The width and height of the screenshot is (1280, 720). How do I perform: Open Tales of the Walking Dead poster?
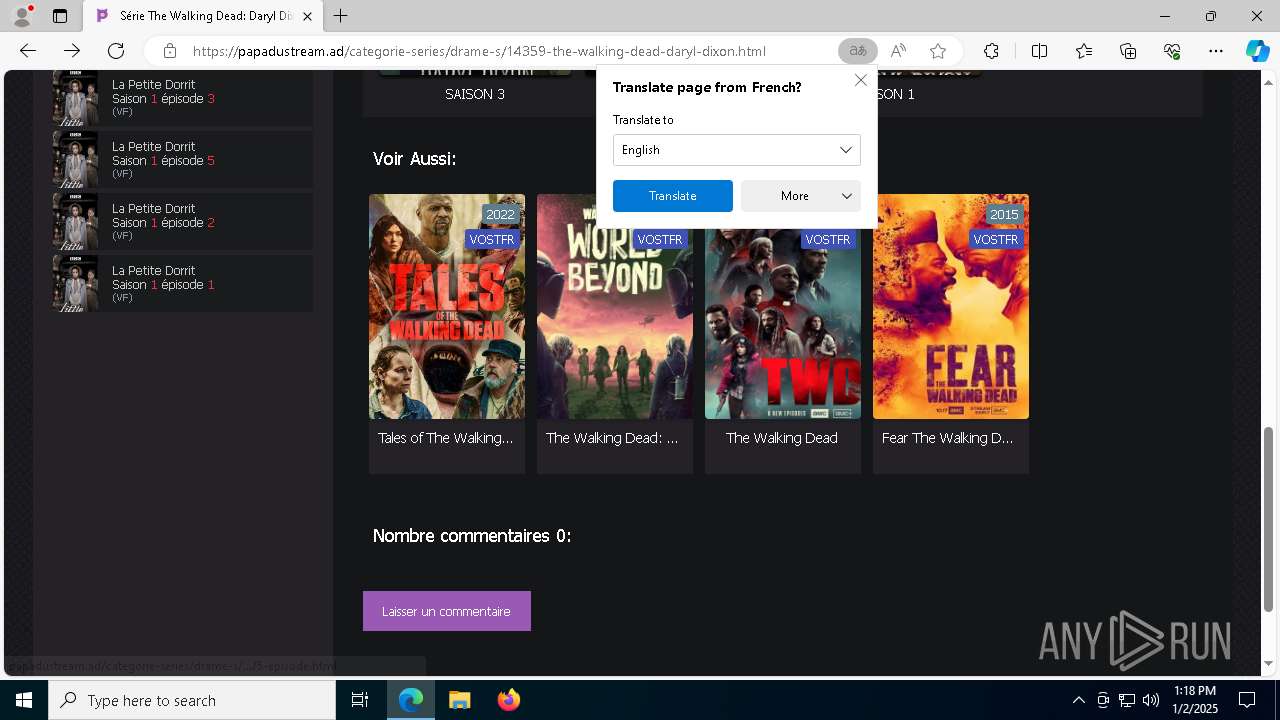tap(447, 306)
